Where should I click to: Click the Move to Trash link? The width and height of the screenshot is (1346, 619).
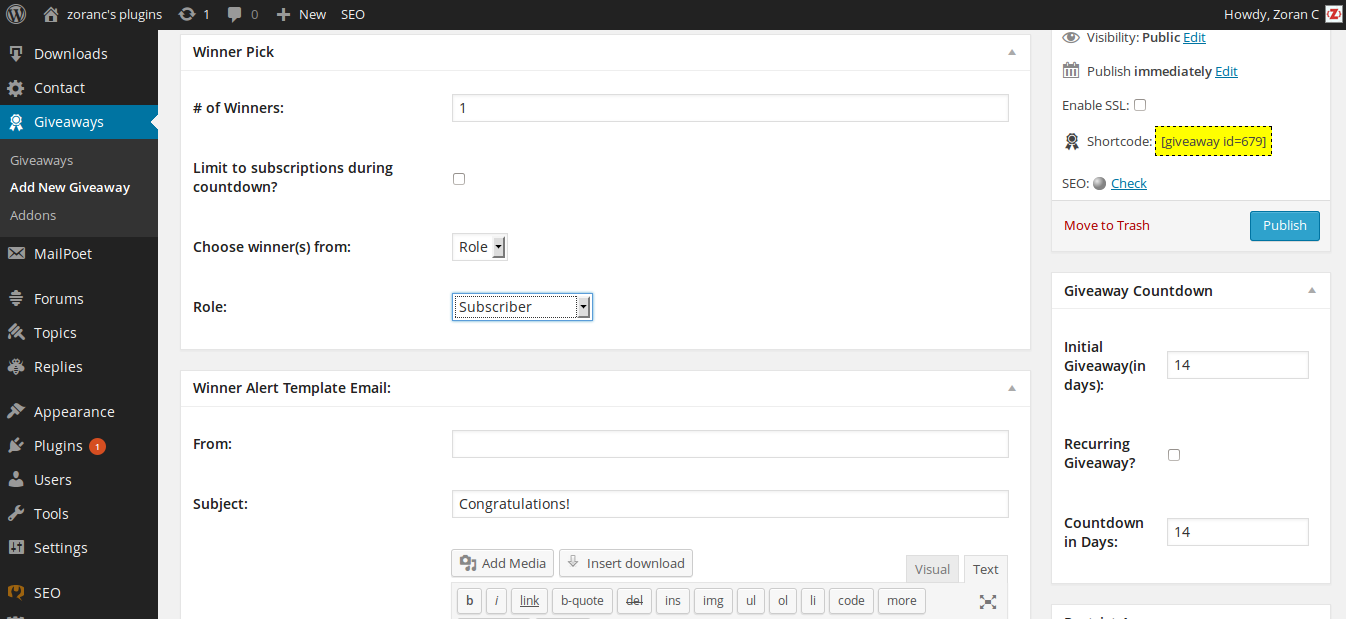[x=1106, y=226]
